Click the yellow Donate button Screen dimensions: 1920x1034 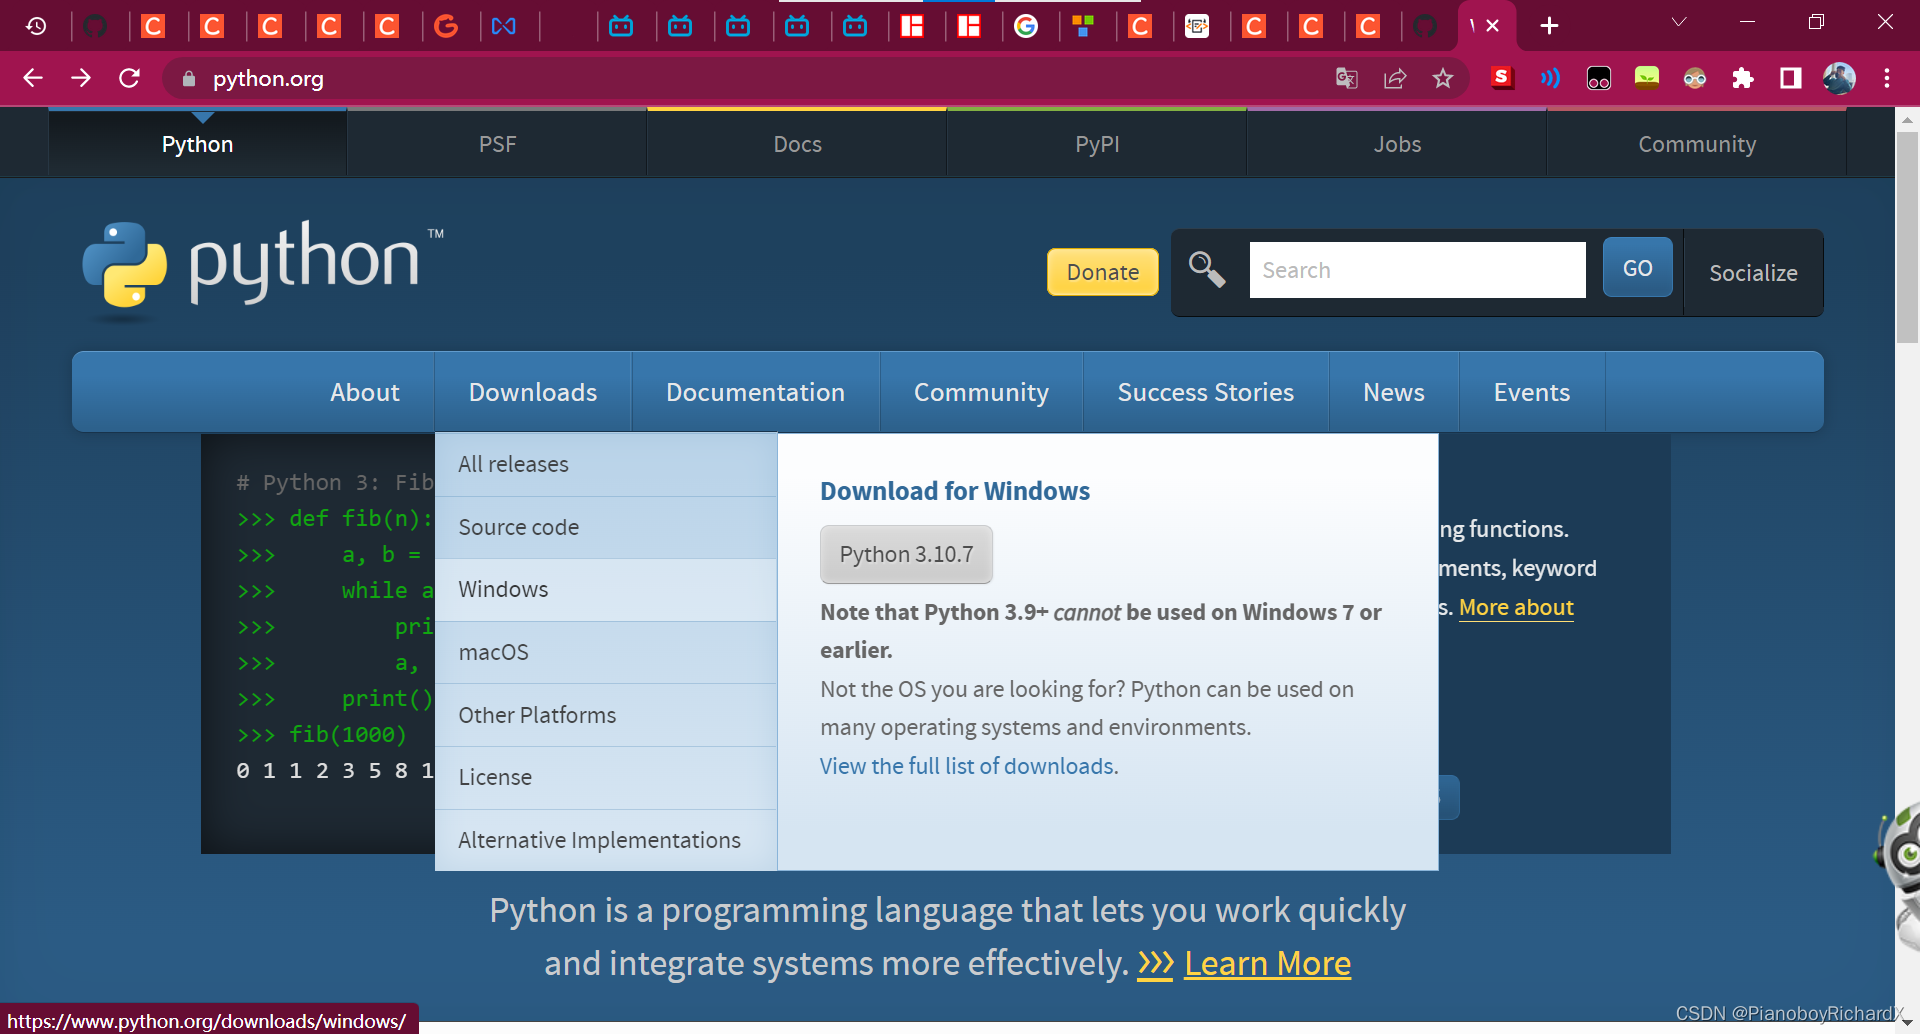[x=1102, y=272]
